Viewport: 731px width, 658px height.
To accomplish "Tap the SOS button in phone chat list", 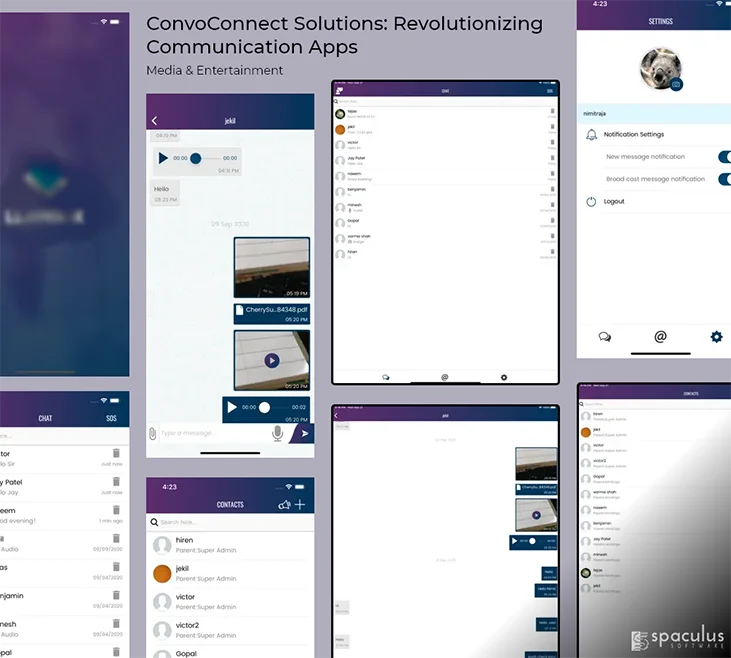I will [x=111, y=418].
